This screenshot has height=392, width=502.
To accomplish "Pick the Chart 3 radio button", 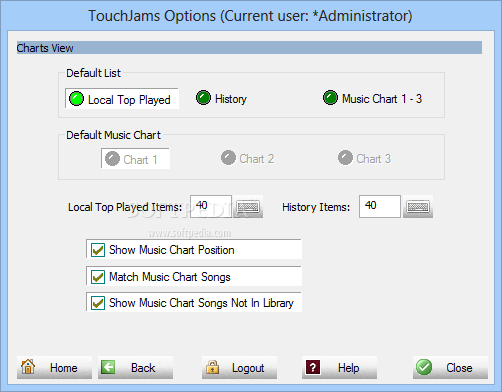I will (x=364, y=158).
